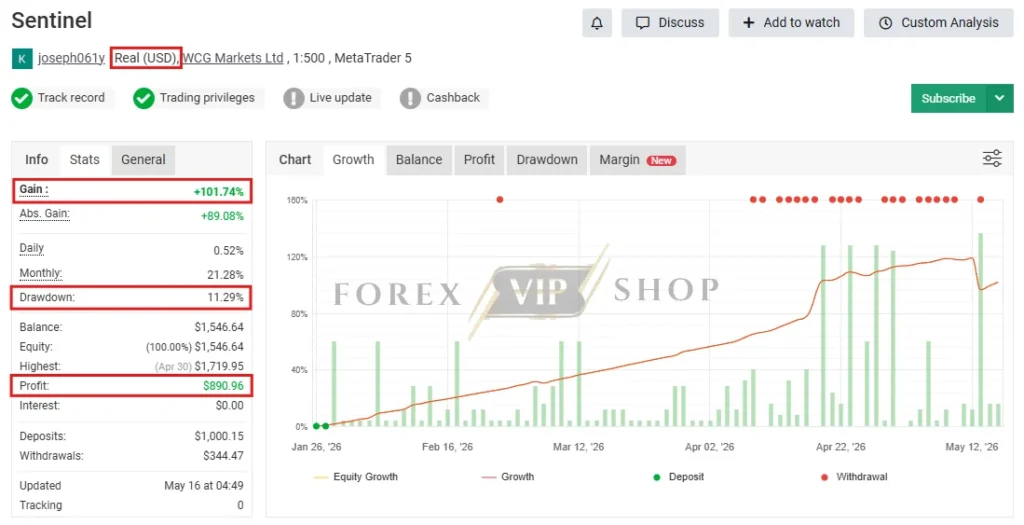Switch to the Stats tab
Viewport: 1024px width, 525px height.
click(x=85, y=159)
